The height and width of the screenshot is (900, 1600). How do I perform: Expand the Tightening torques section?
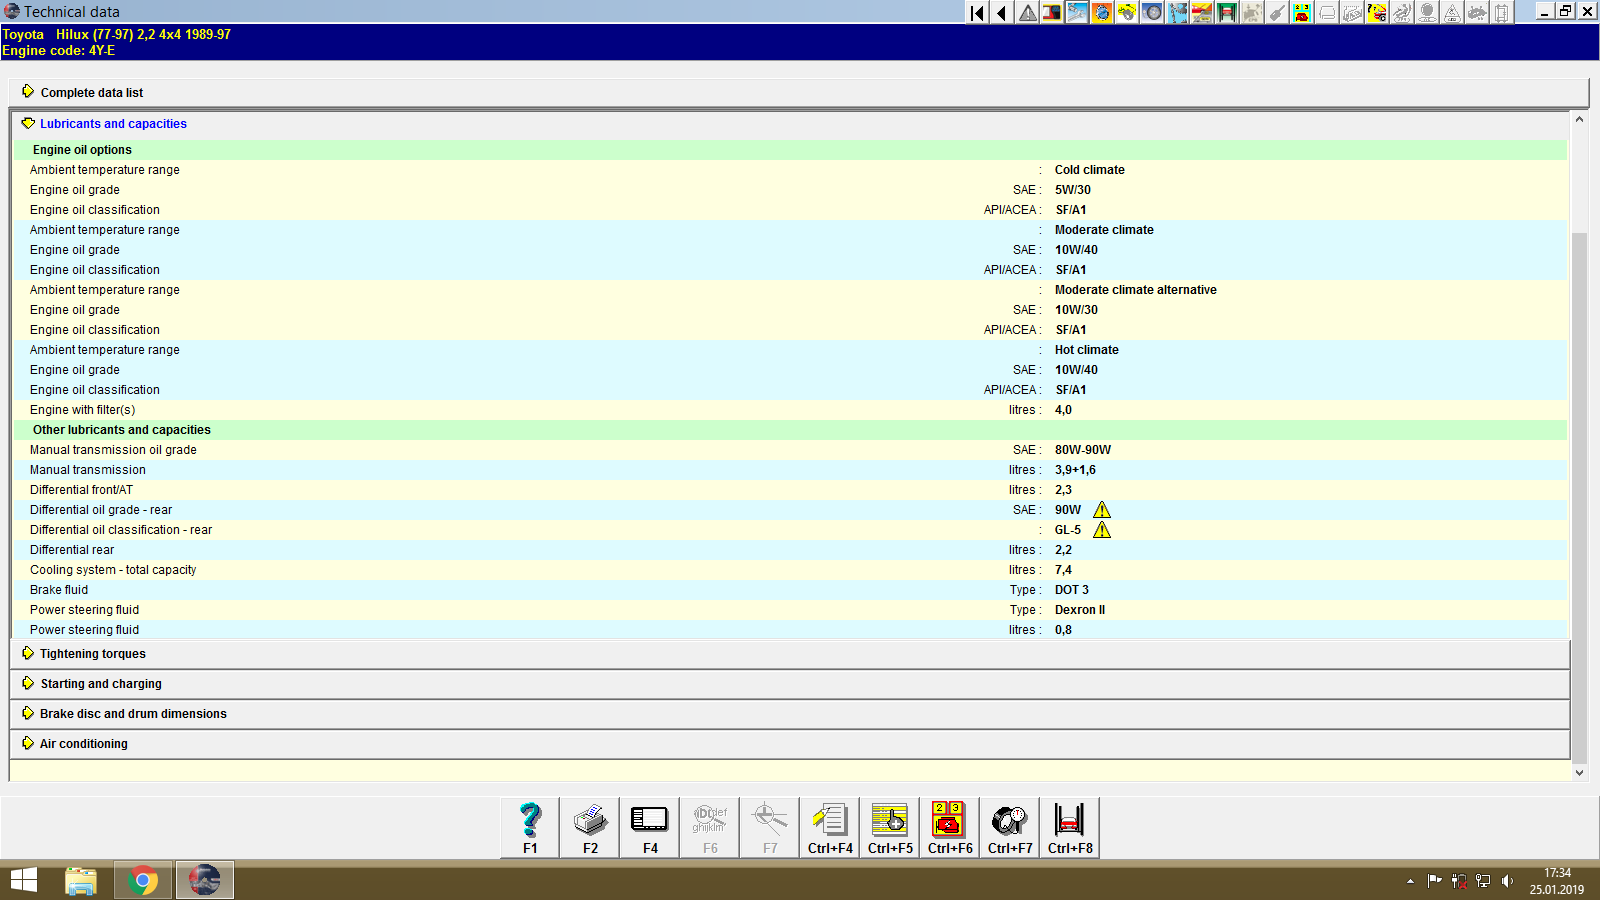[92, 653]
